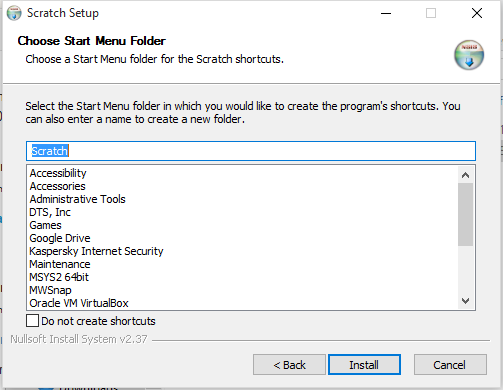Choose Administrative Tools from the list

[x=77, y=199]
